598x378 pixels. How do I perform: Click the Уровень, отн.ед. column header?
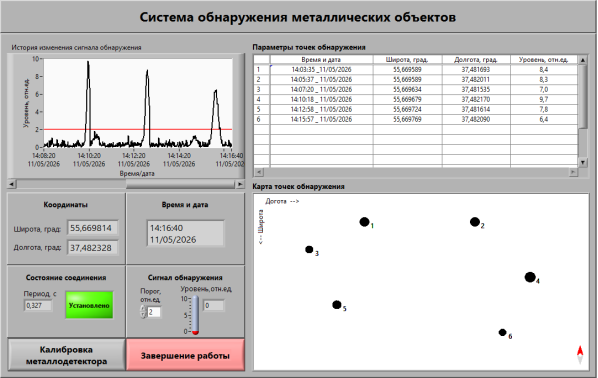pyautogui.click(x=544, y=60)
